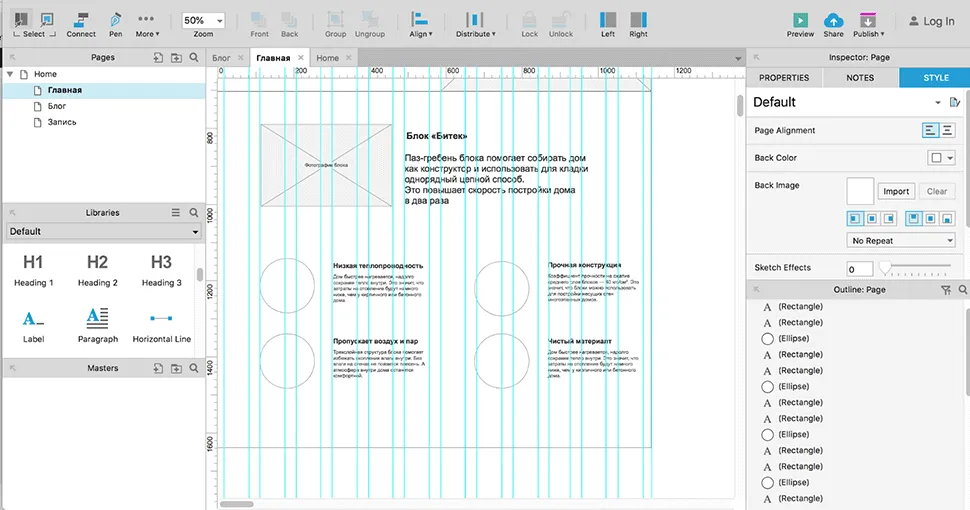This screenshot has width=970, height=510.
Task: Click the Import button for Back Image
Action: click(896, 191)
